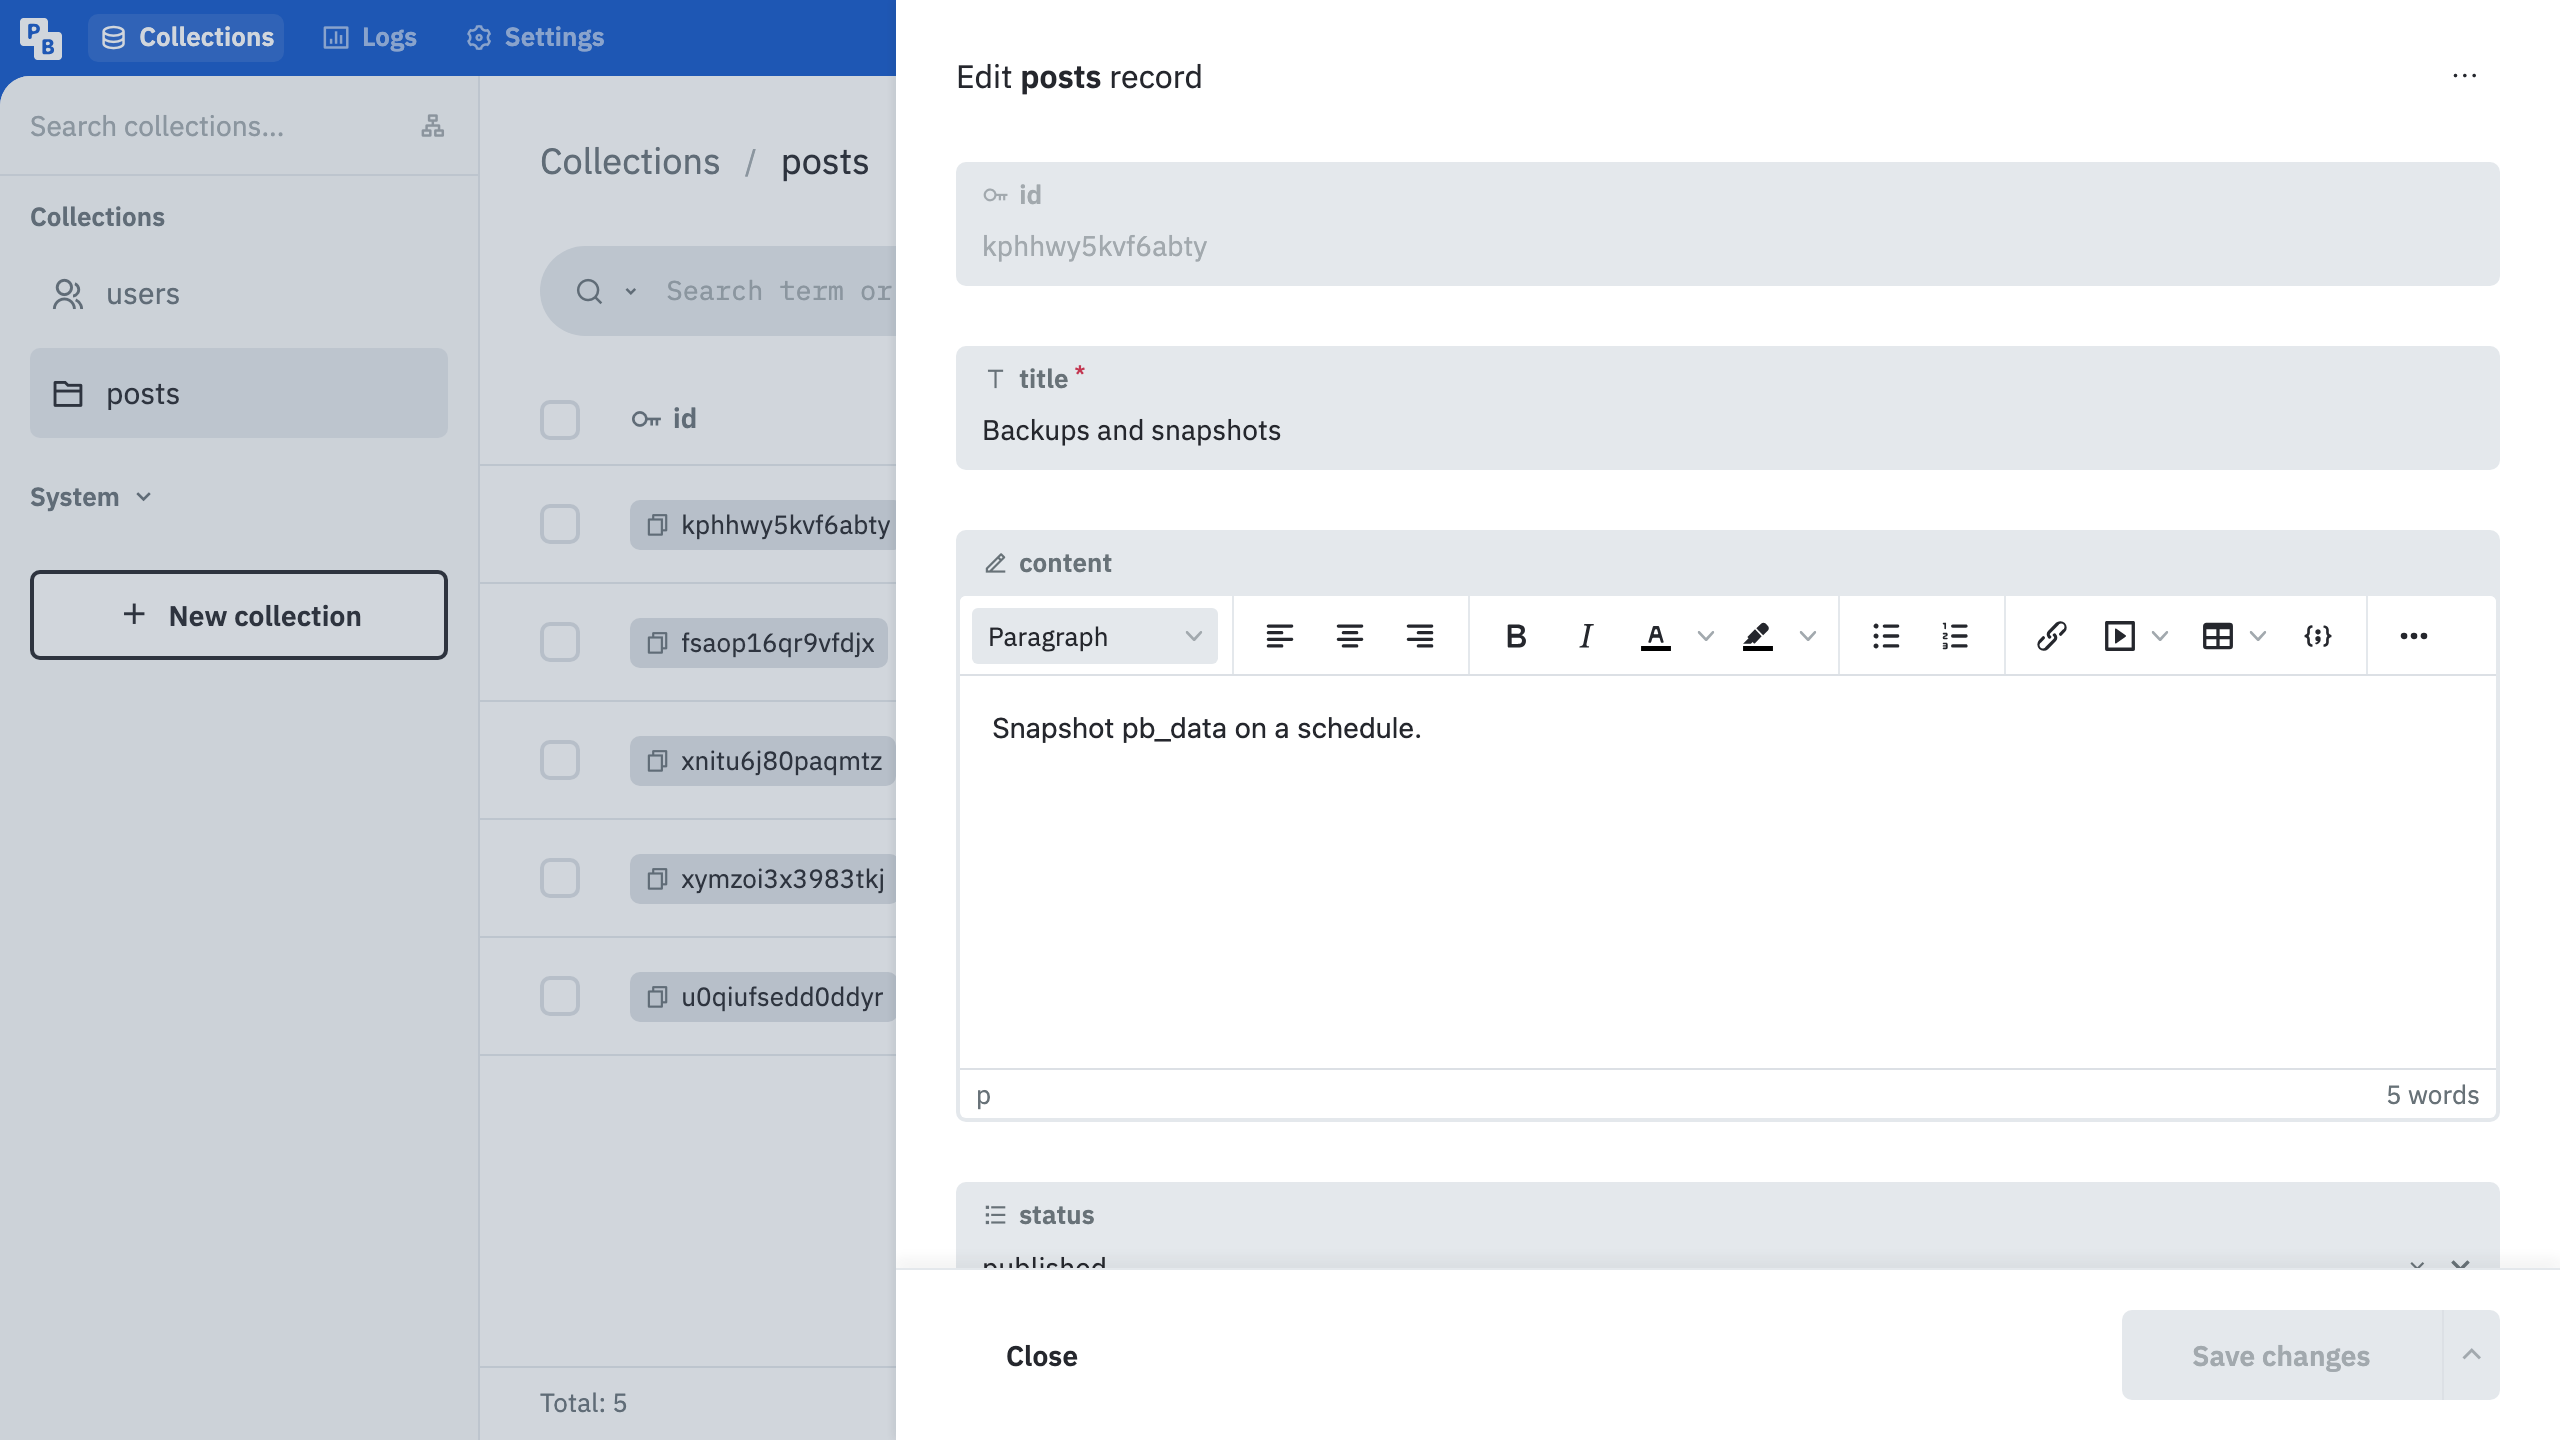Check the xymzoi3x3983tkj row checkbox
Viewport: 2560px width, 1440px height.
pos(560,878)
